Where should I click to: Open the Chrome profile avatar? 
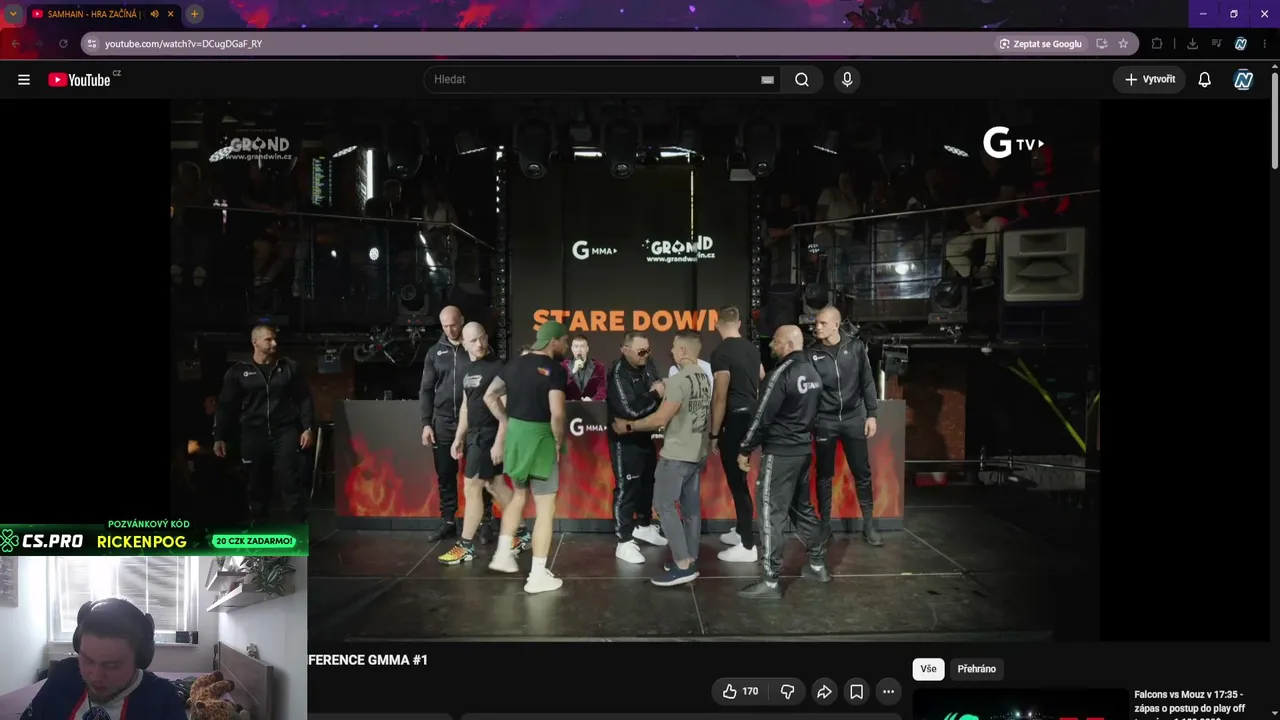coord(1241,44)
